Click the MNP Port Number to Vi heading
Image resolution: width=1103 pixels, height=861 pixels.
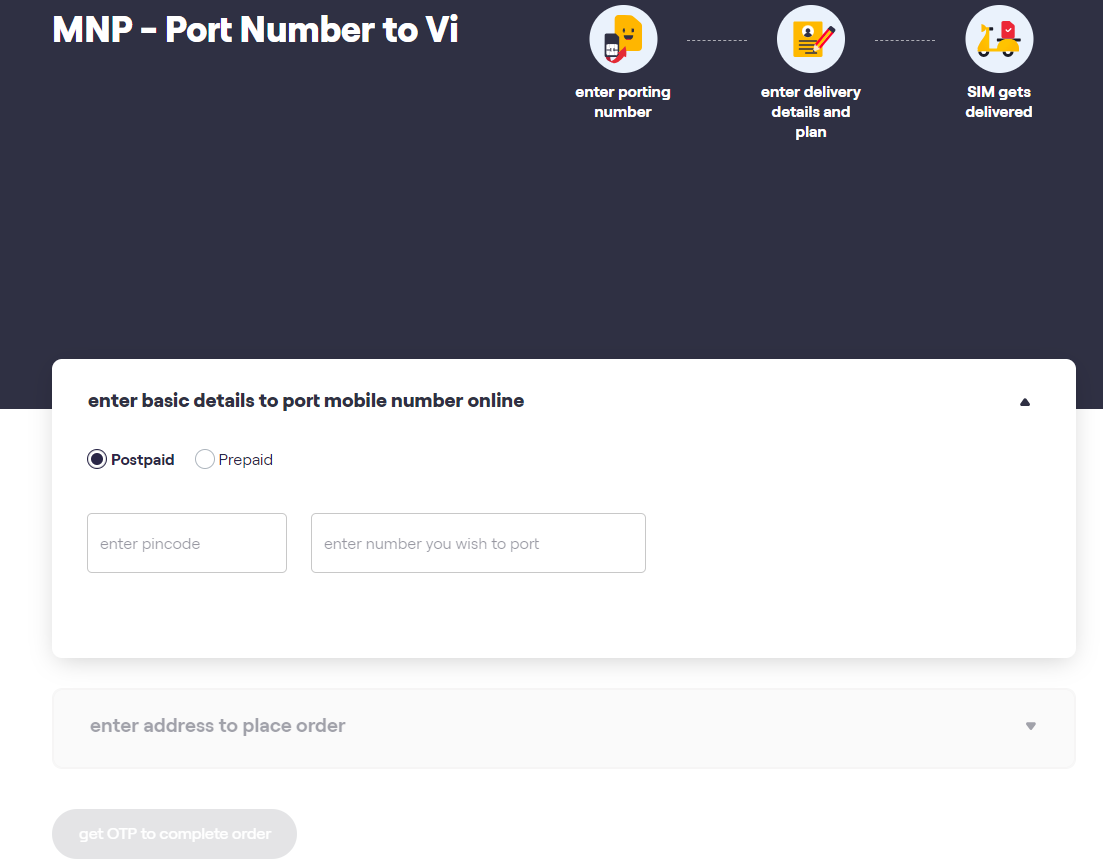(254, 29)
